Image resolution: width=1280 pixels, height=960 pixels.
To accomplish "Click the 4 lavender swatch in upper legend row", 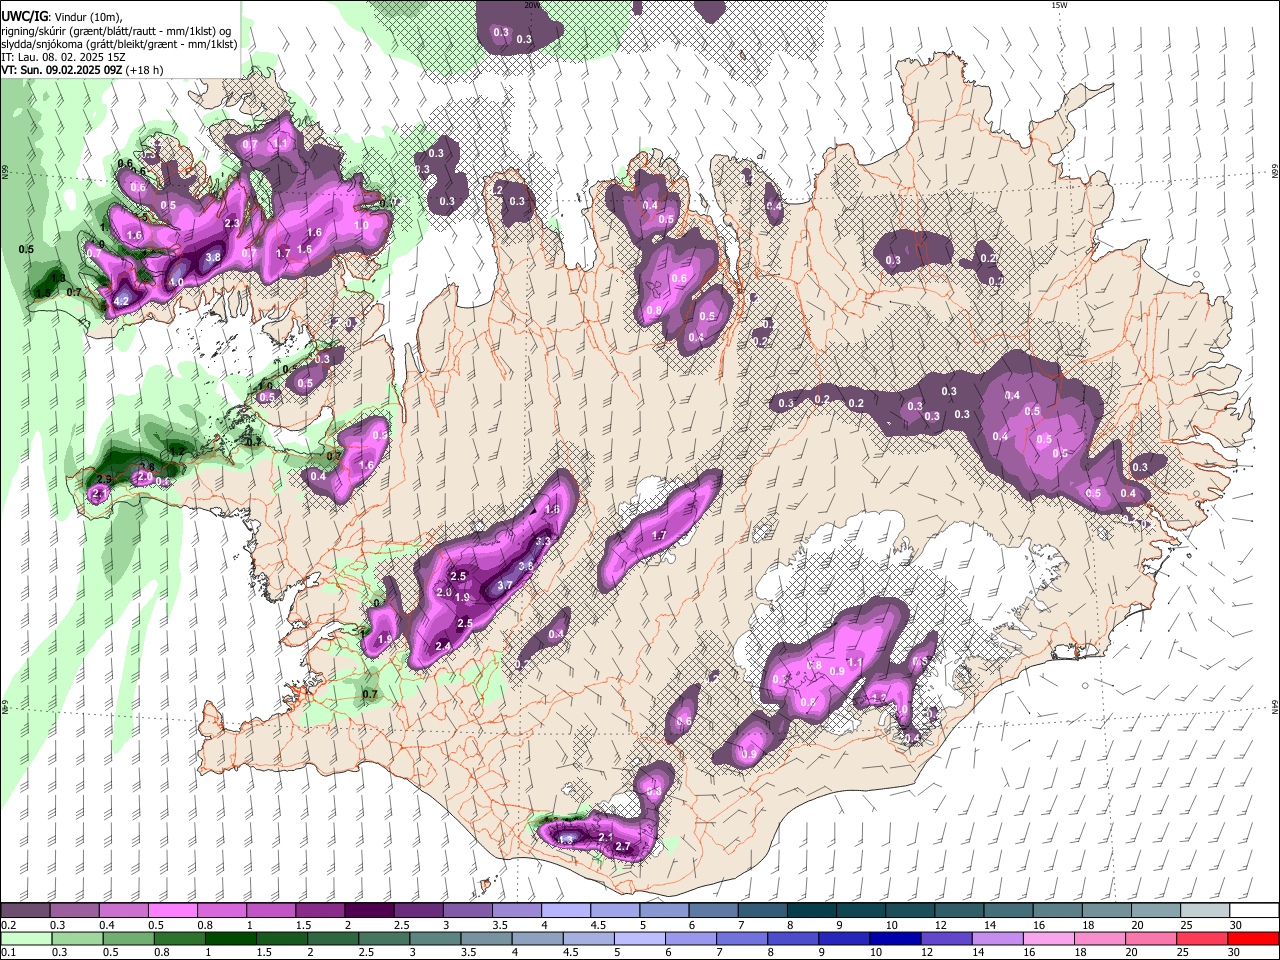I will 564,911.
